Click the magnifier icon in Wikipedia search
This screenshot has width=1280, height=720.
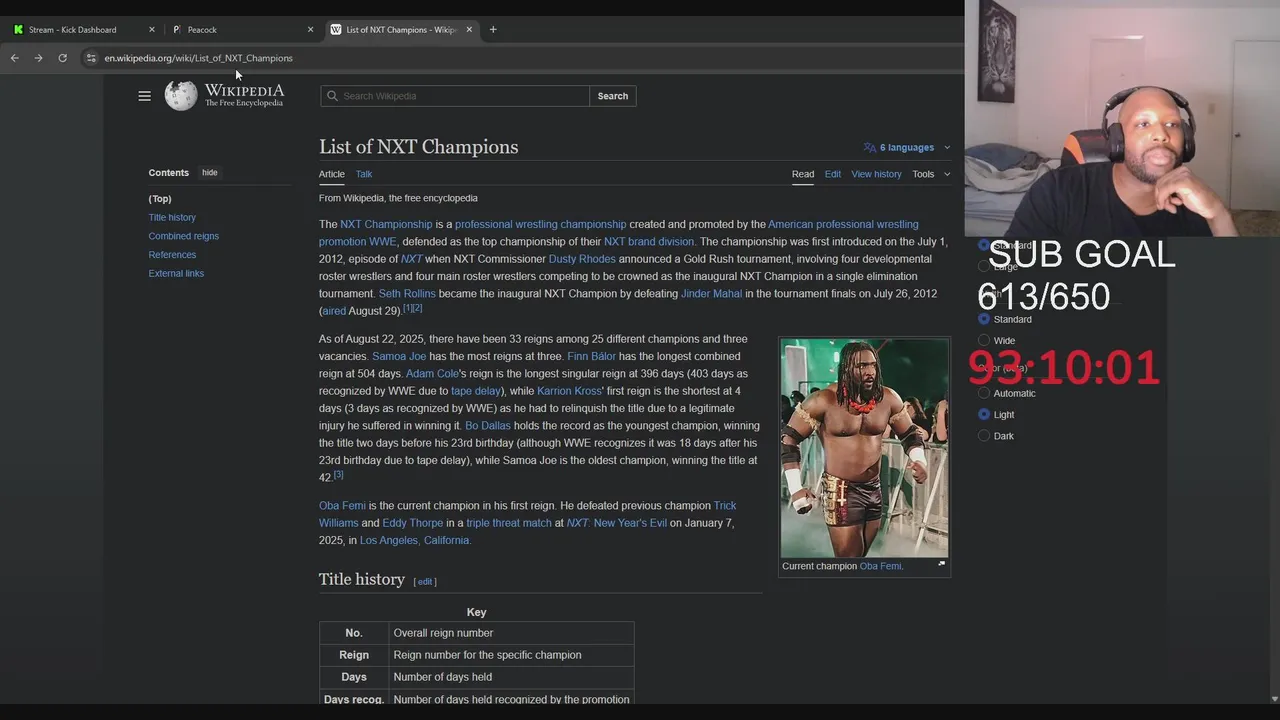[332, 96]
